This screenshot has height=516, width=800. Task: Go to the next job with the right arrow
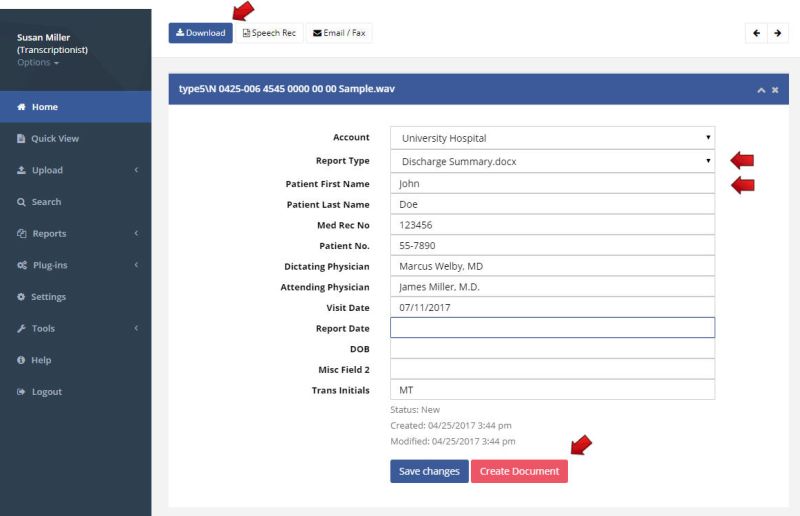tap(778, 34)
